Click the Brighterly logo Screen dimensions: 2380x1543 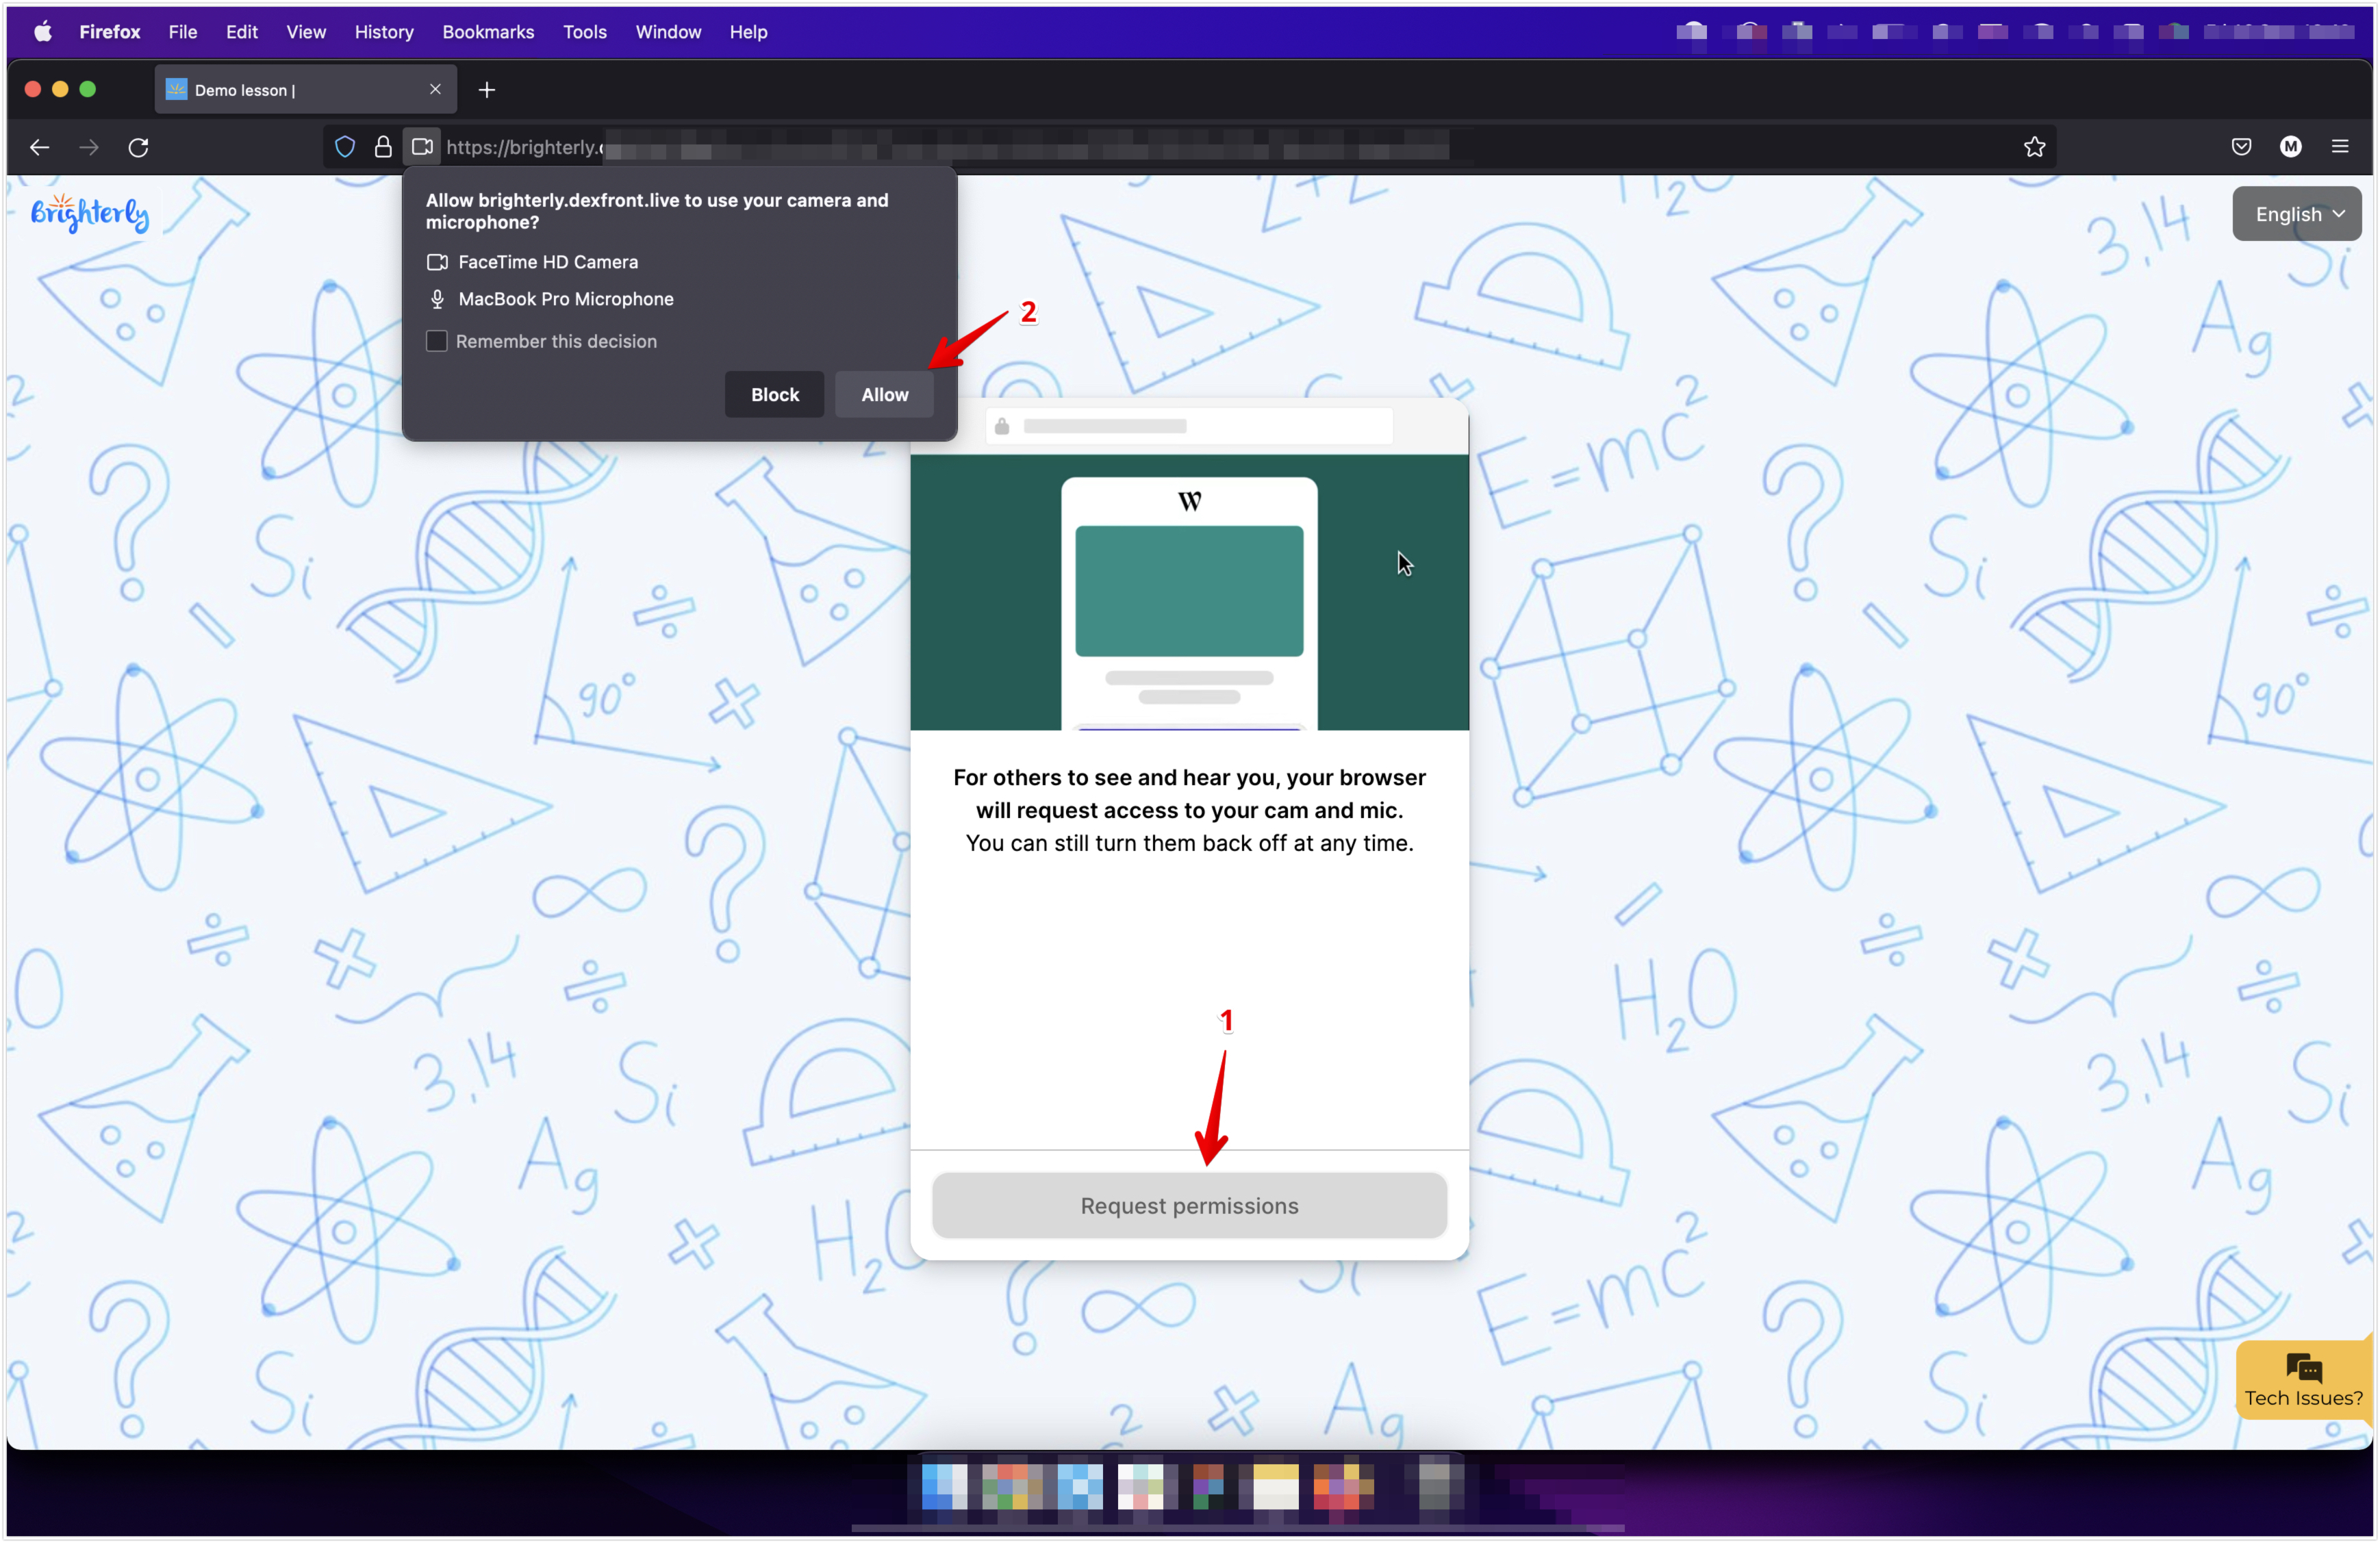click(x=90, y=213)
